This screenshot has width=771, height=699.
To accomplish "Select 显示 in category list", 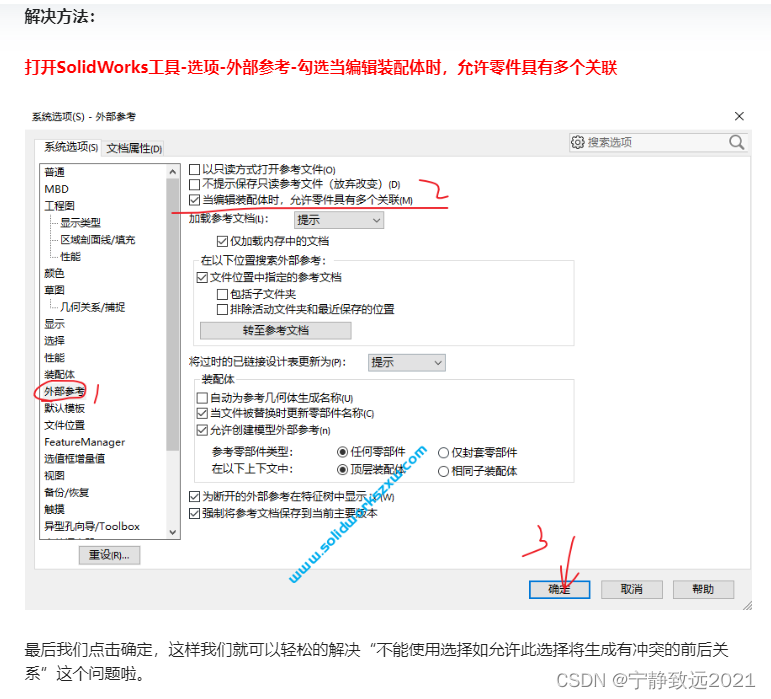I will click(54, 324).
